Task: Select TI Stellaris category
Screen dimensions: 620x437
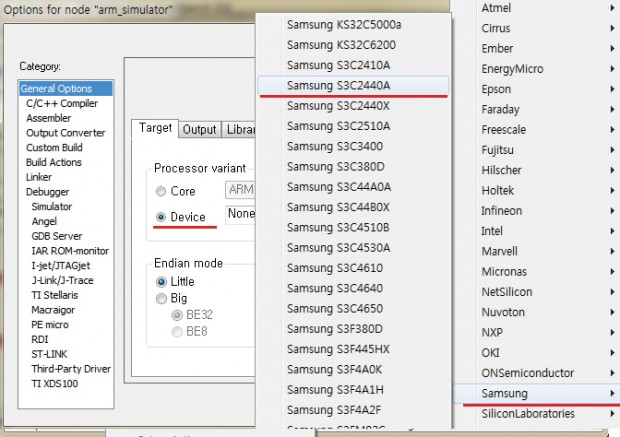Action: point(55,295)
